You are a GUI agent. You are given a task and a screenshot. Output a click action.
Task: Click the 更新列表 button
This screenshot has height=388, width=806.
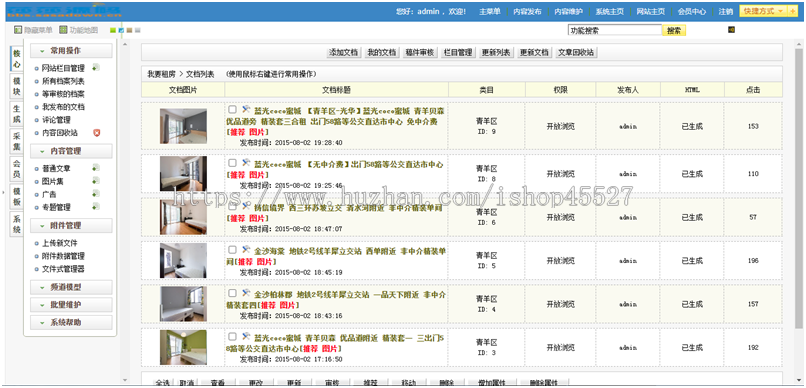(496, 52)
